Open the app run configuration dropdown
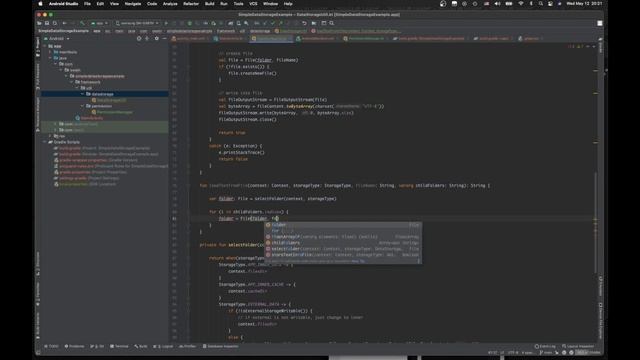640x360 pixels. tap(100, 23)
